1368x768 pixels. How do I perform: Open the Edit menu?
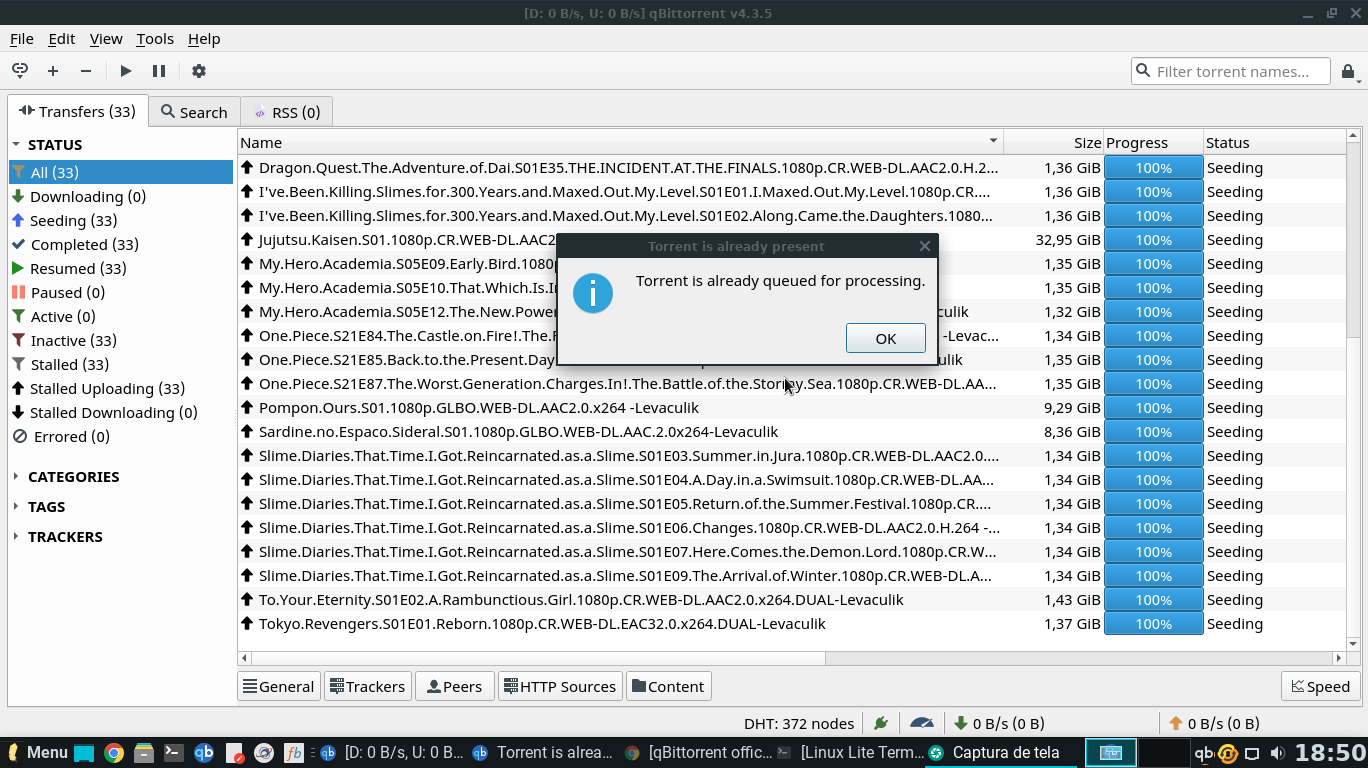62,39
